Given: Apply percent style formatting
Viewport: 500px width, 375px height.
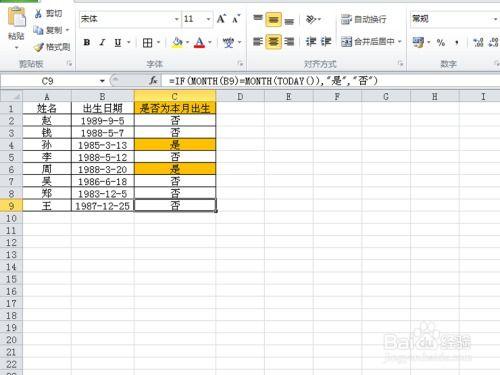Looking at the screenshot, I should click(x=441, y=42).
